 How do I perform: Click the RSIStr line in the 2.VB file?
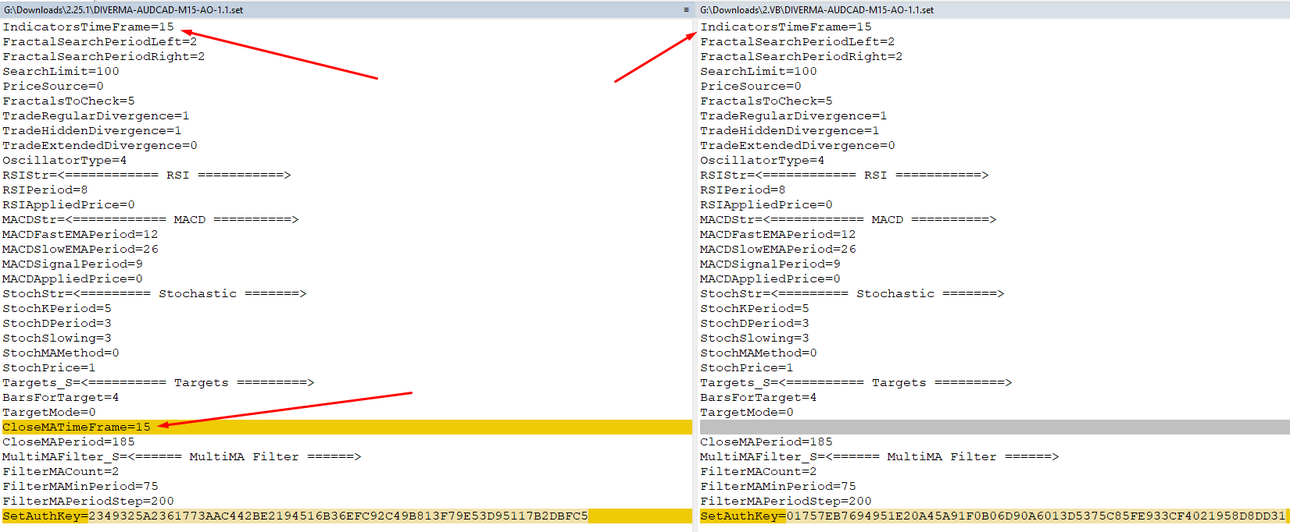pos(844,175)
